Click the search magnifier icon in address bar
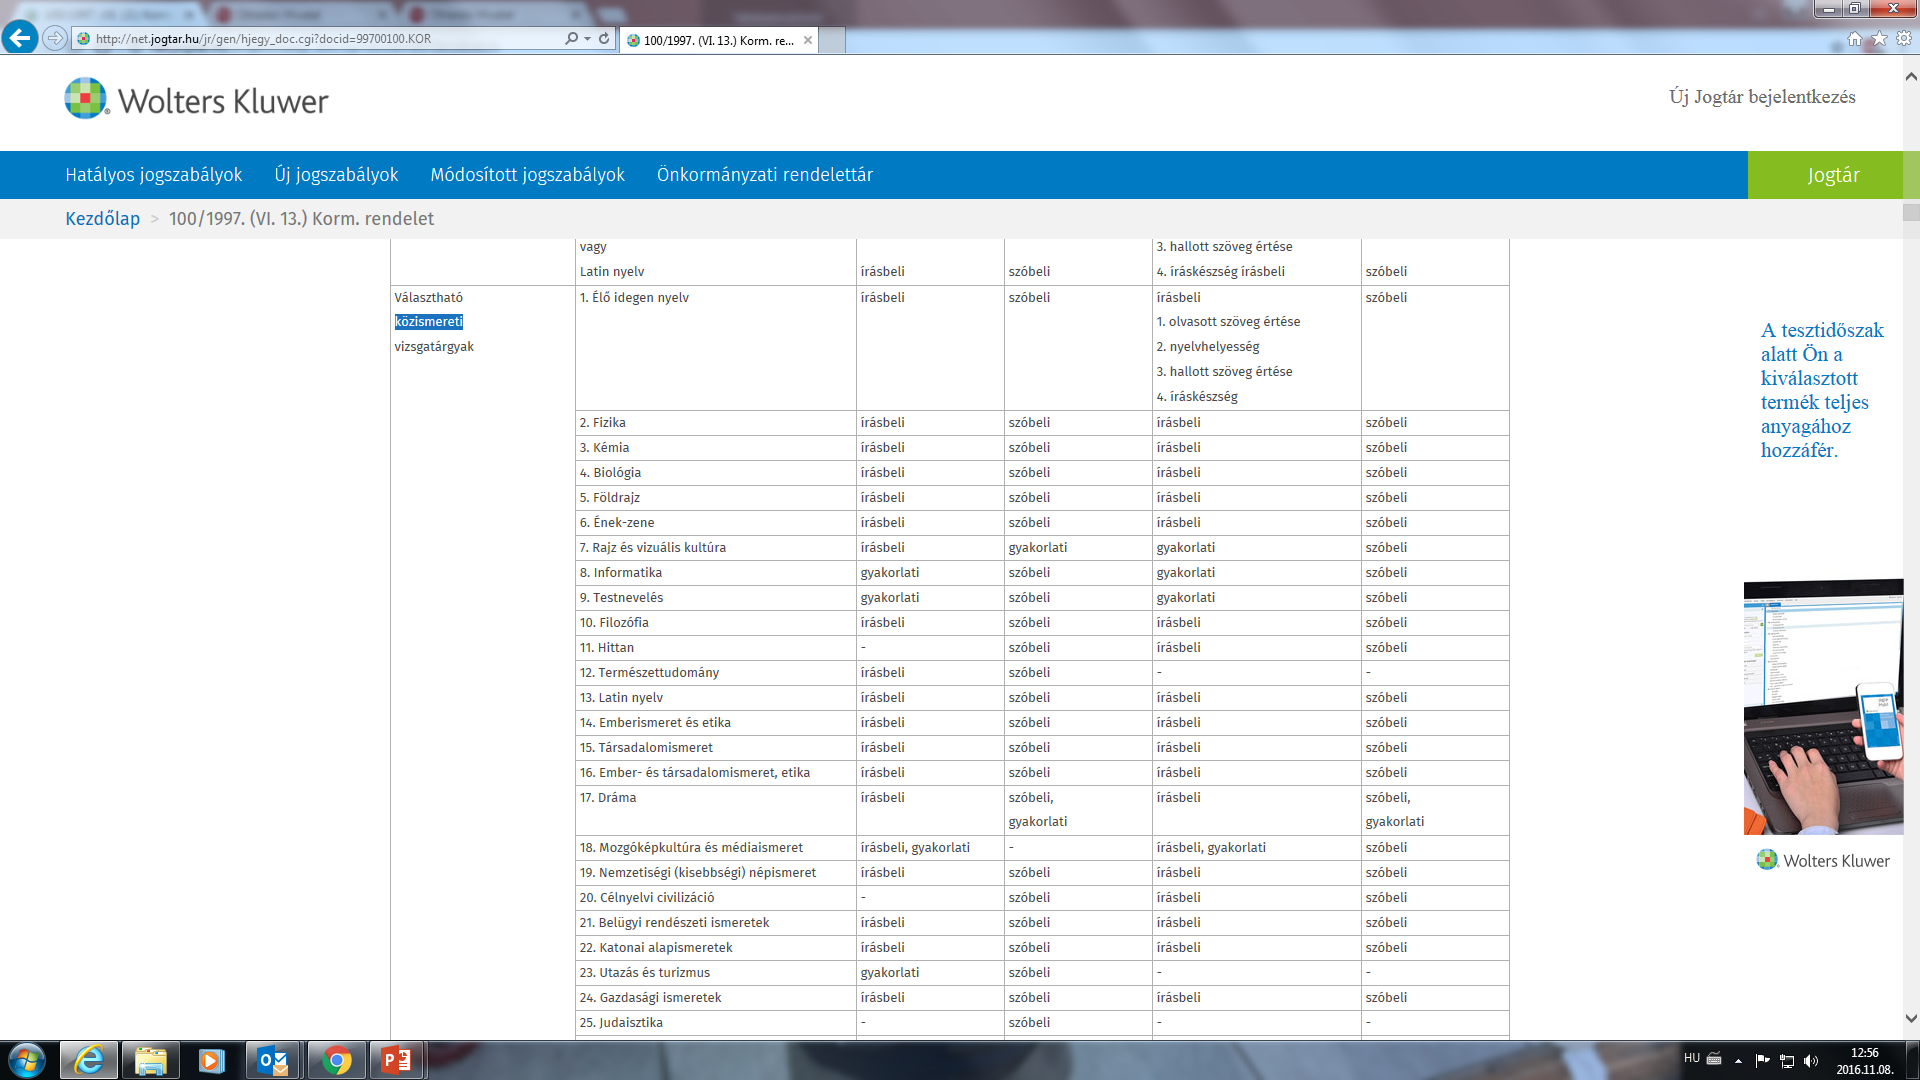 (x=571, y=39)
